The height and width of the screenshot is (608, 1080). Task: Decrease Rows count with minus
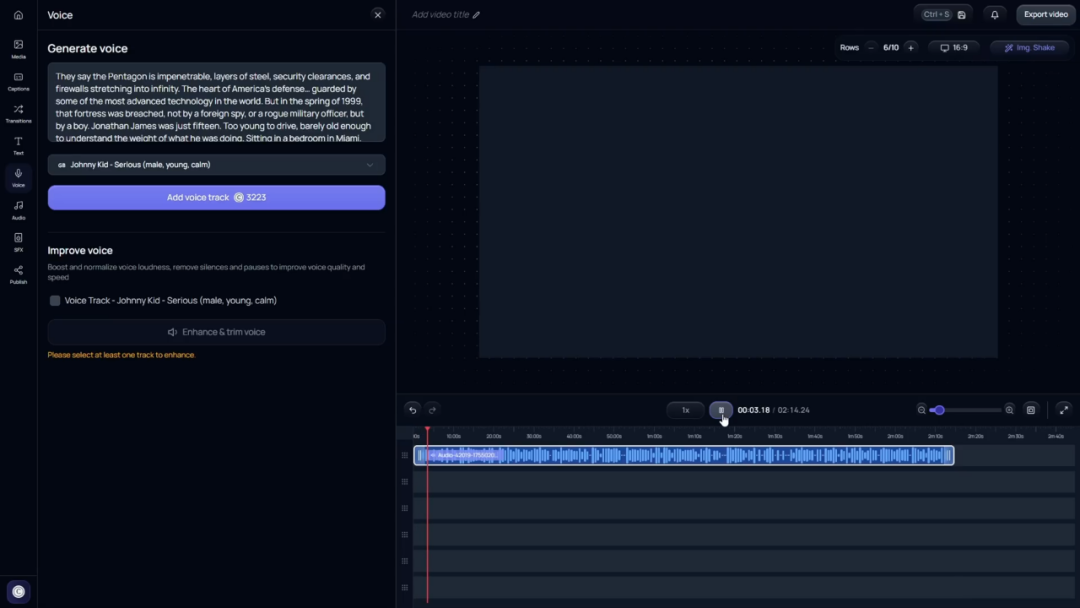point(871,48)
